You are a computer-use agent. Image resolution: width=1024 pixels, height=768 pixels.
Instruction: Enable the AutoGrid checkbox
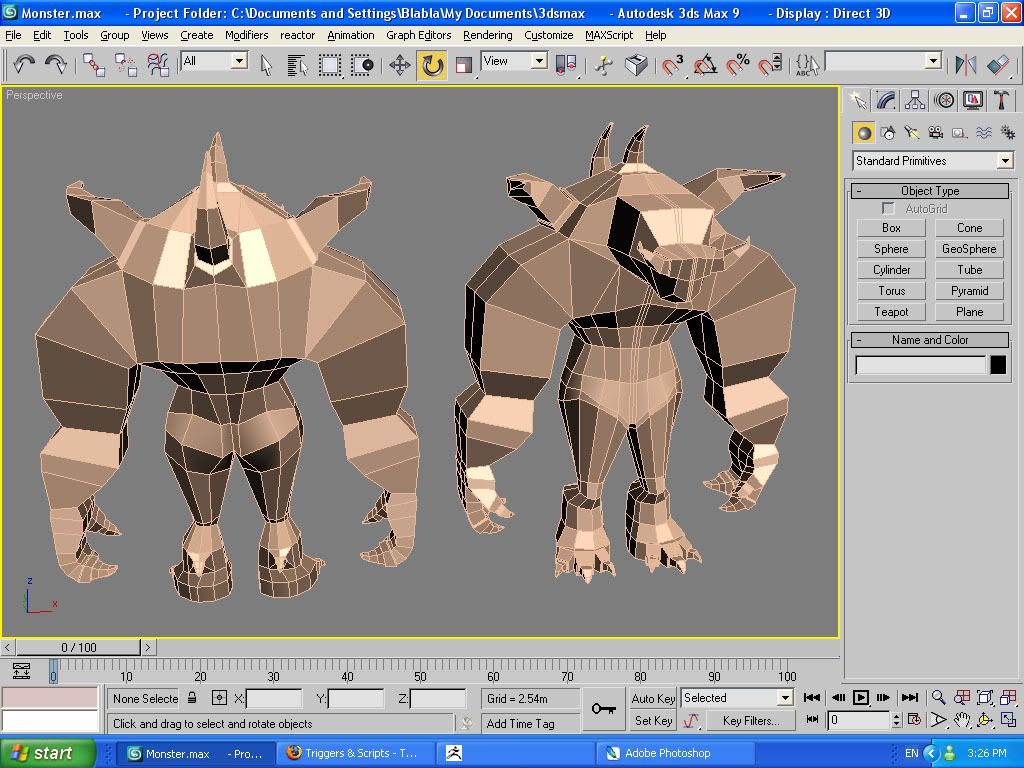(888, 208)
